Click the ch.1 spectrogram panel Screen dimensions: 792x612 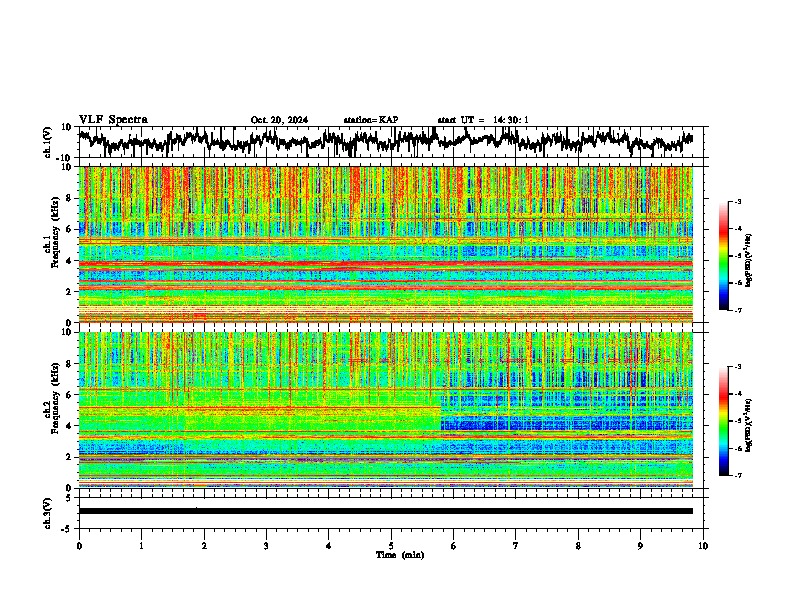point(386,244)
